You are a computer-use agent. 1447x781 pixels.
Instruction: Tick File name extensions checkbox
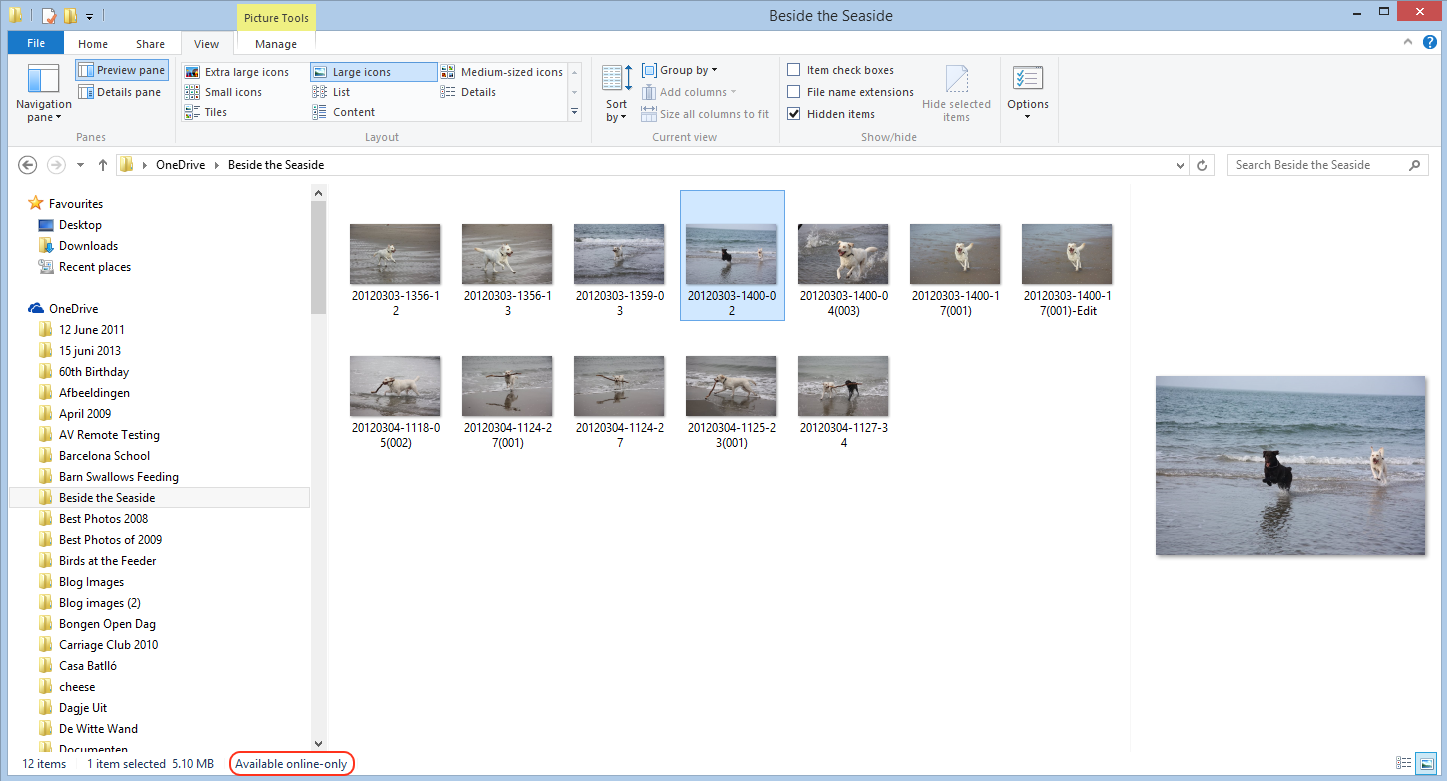(x=793, y=92)
